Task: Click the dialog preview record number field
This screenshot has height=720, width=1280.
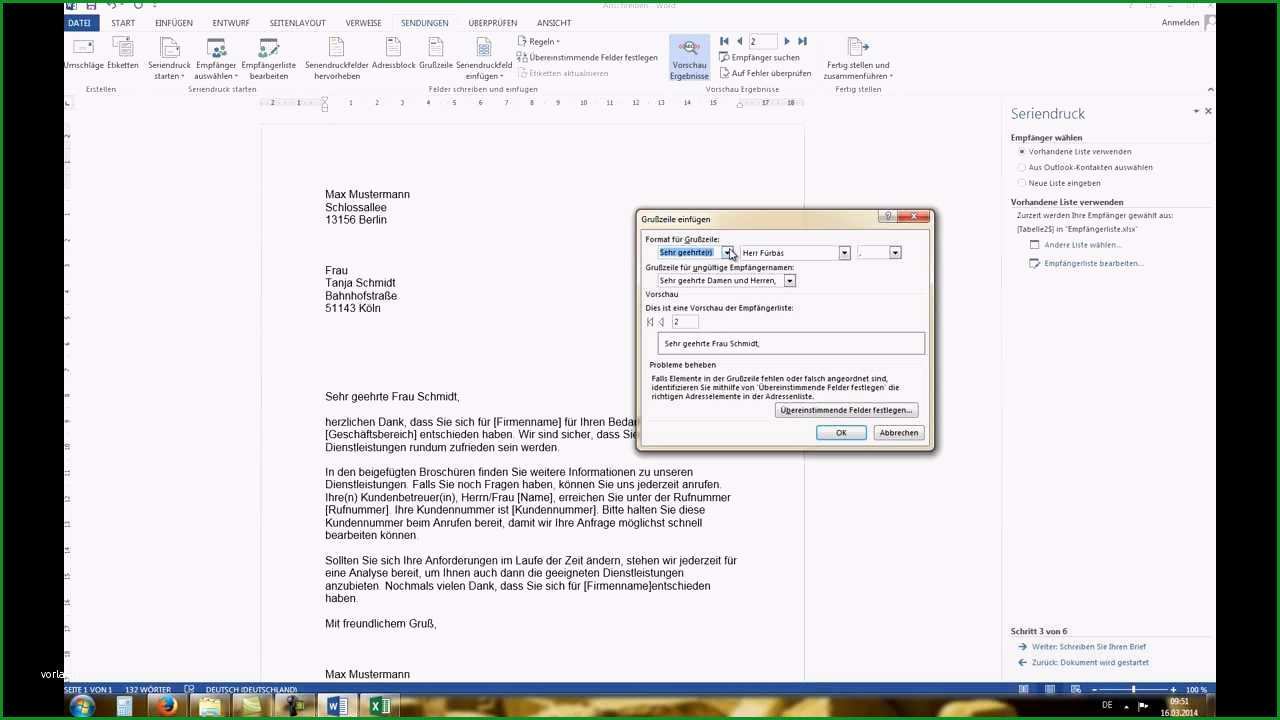Action: [684, 322]
